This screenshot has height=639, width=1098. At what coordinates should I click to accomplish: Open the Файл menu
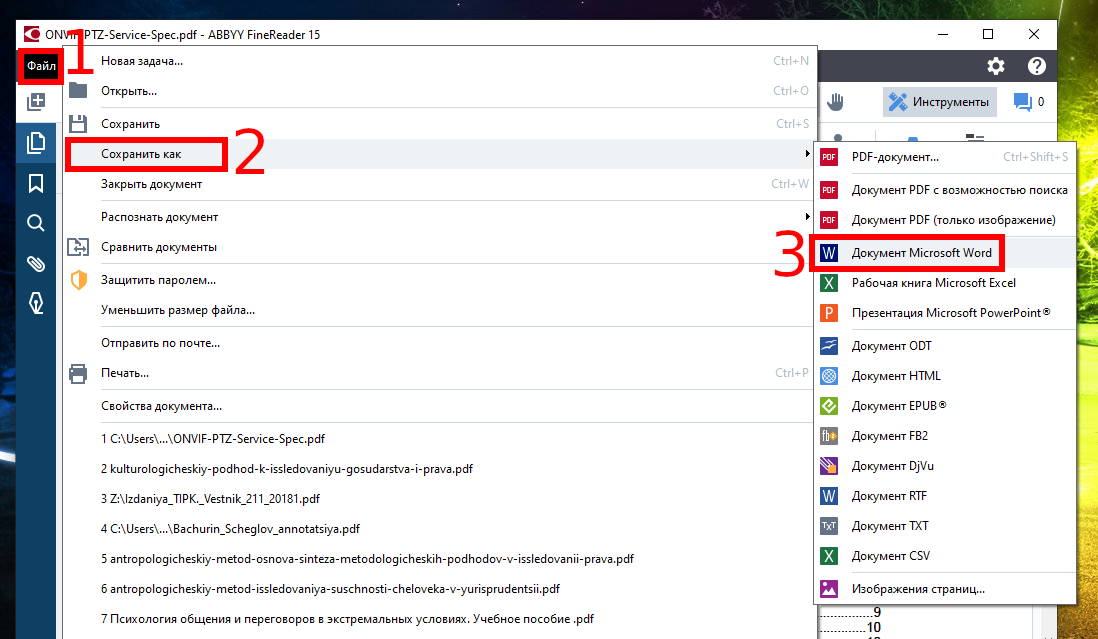click(41, 66)
